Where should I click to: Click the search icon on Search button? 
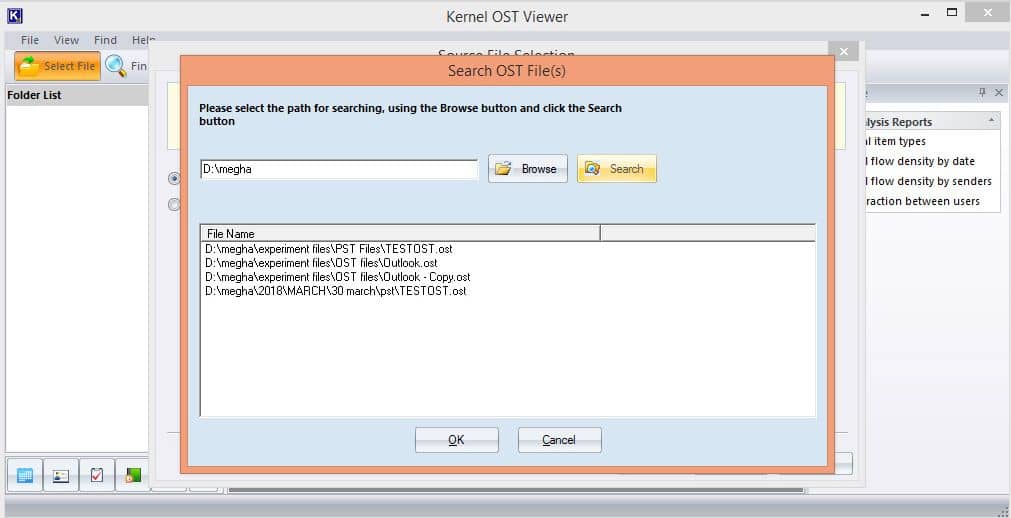point(592,169)
